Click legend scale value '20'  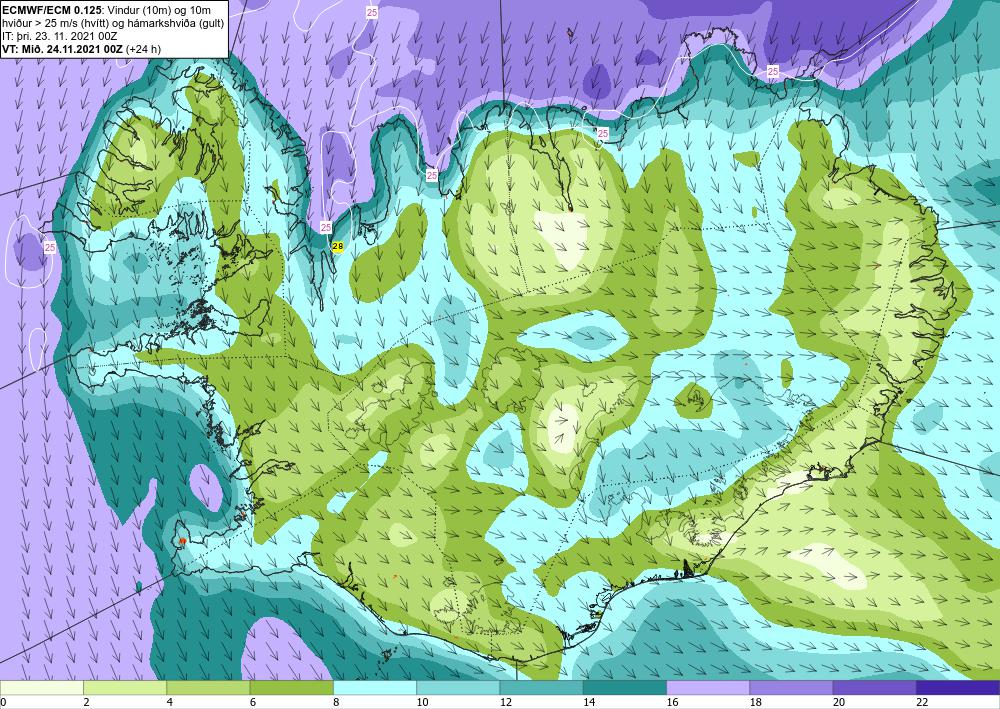(839, 702)
